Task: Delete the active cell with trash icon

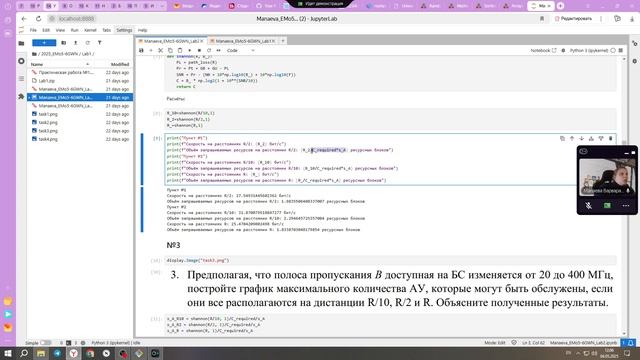Action: [x=611, y=138]
